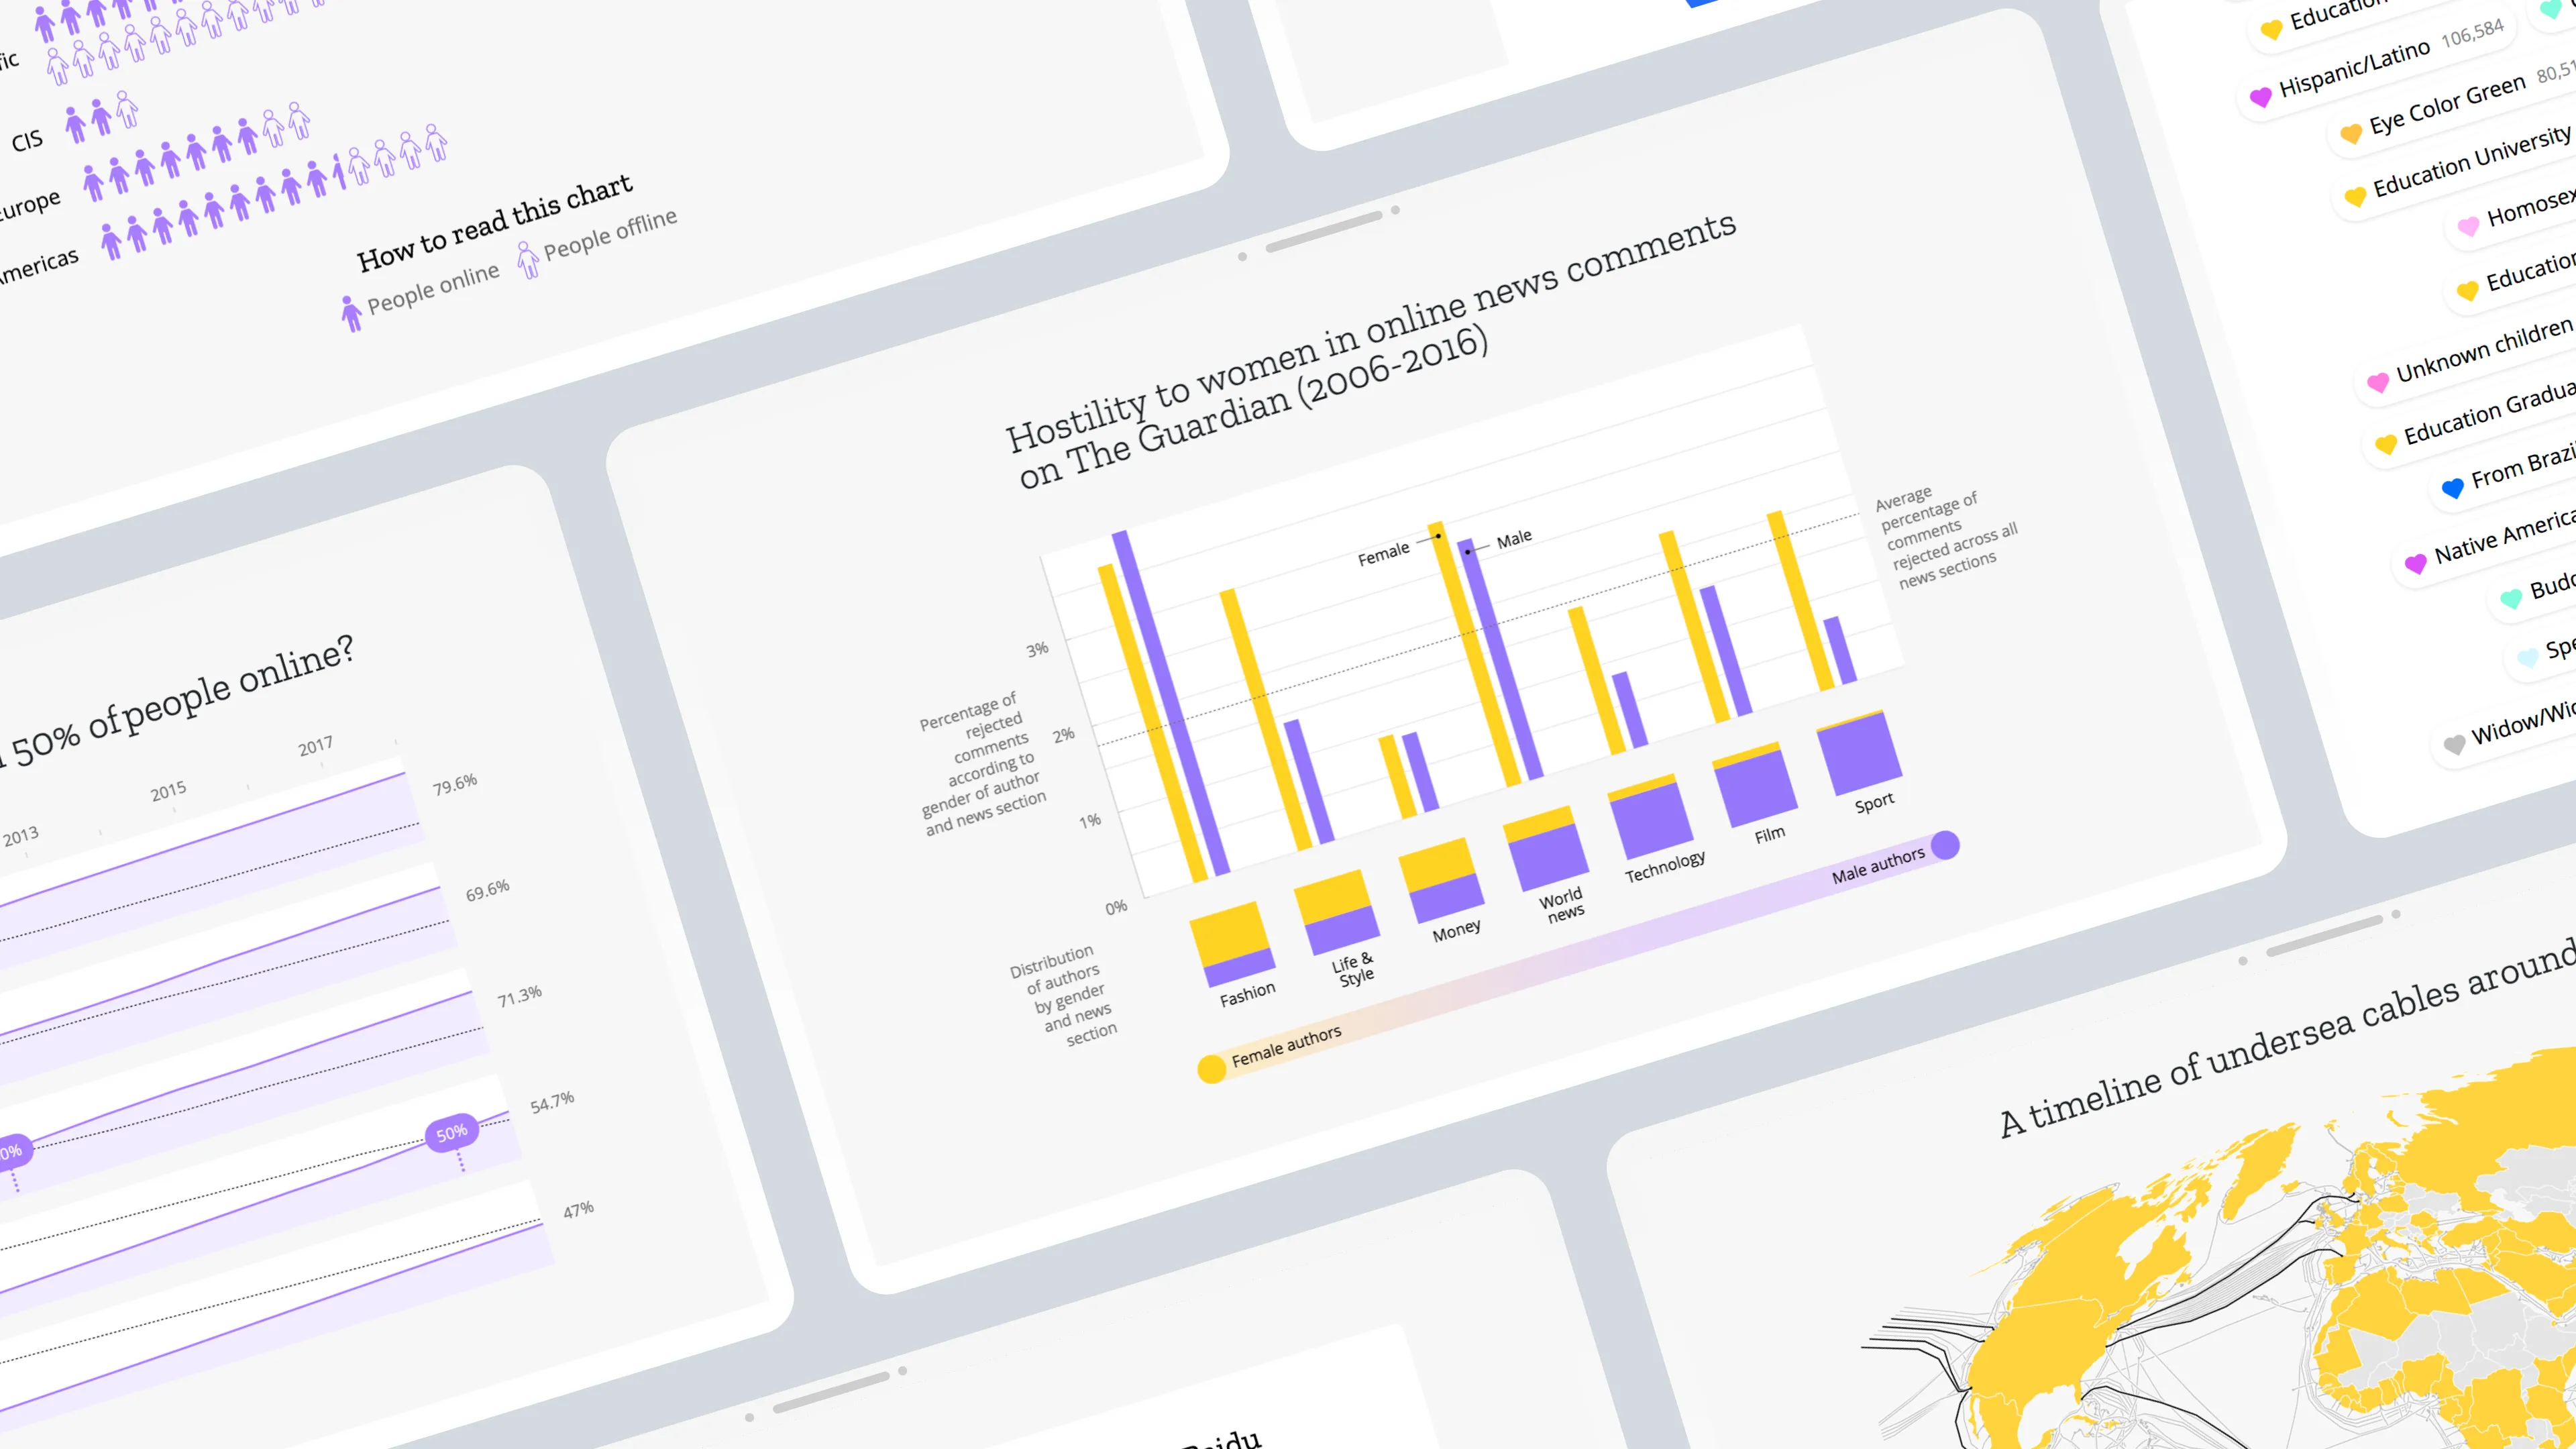Select the Sport category square
The image size is (2576, 1449).
tap(1859, 752)
